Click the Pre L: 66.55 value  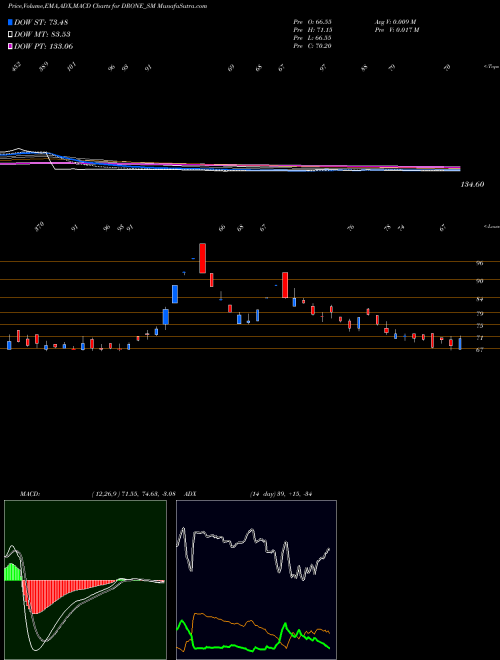[313, 38]
